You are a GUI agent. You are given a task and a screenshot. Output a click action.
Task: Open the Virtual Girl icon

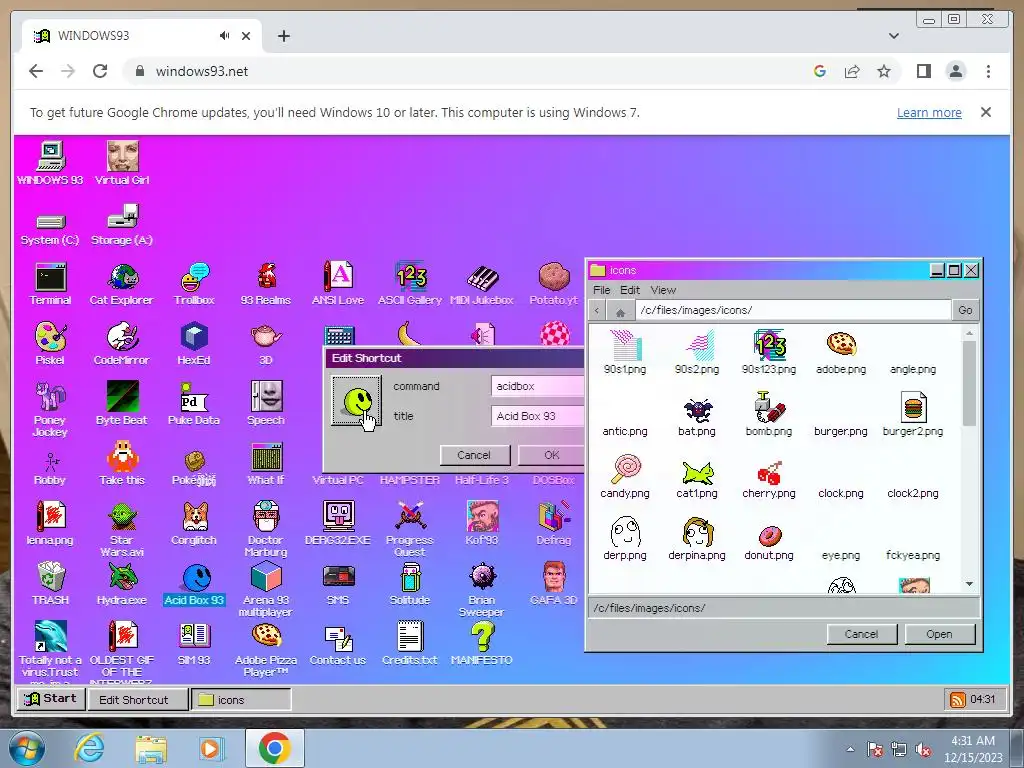tap(121, 163)
